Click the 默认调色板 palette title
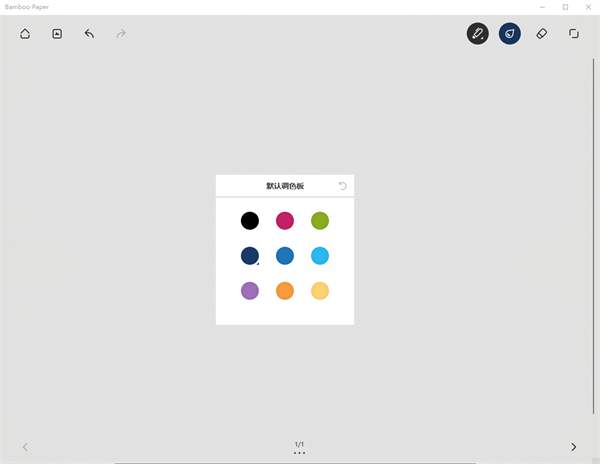Viewport: 600px width, 464px height. pos(285,186)
